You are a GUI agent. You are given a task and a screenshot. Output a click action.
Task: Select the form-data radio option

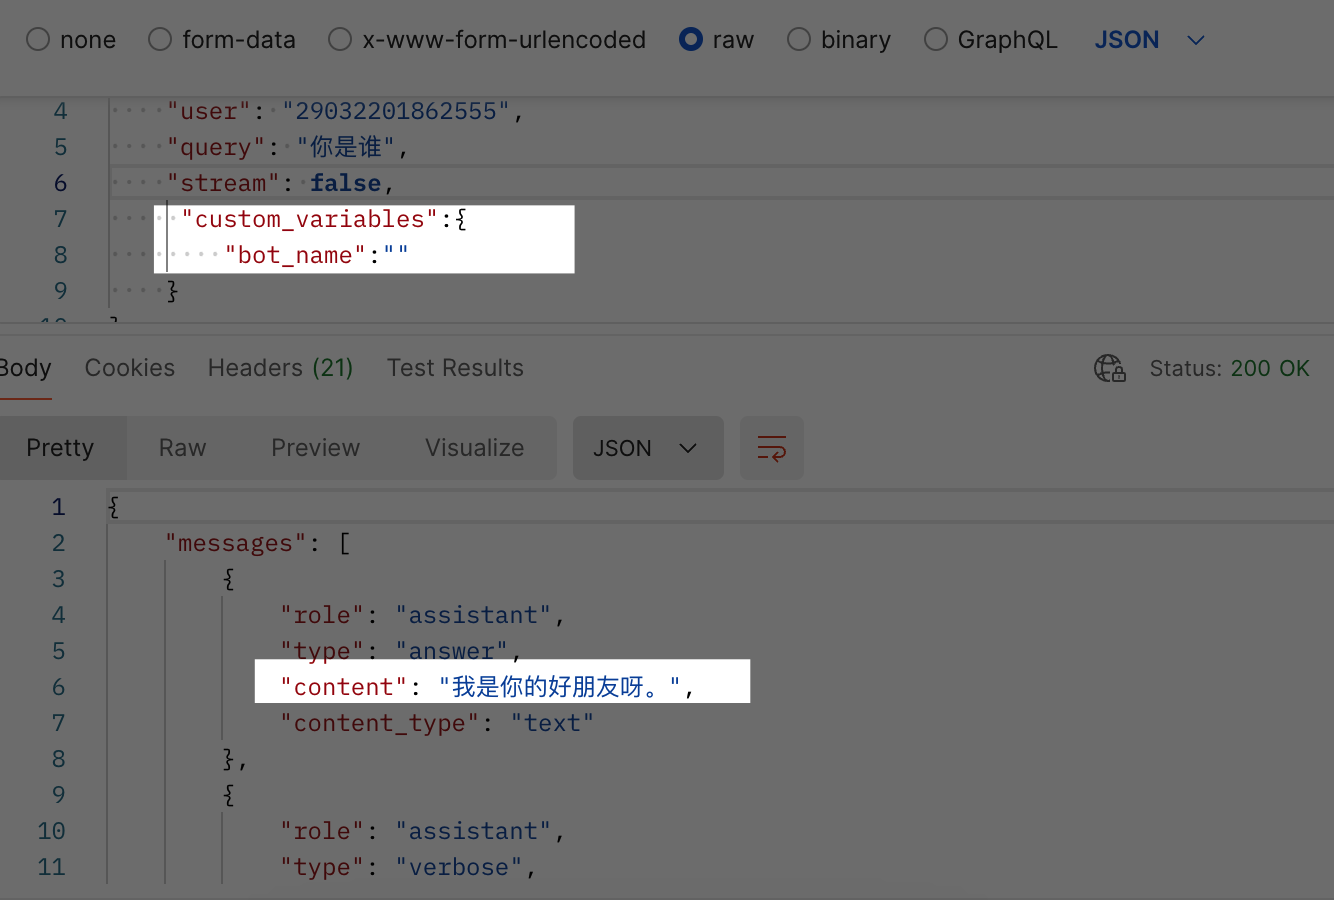tap(160, 40)
